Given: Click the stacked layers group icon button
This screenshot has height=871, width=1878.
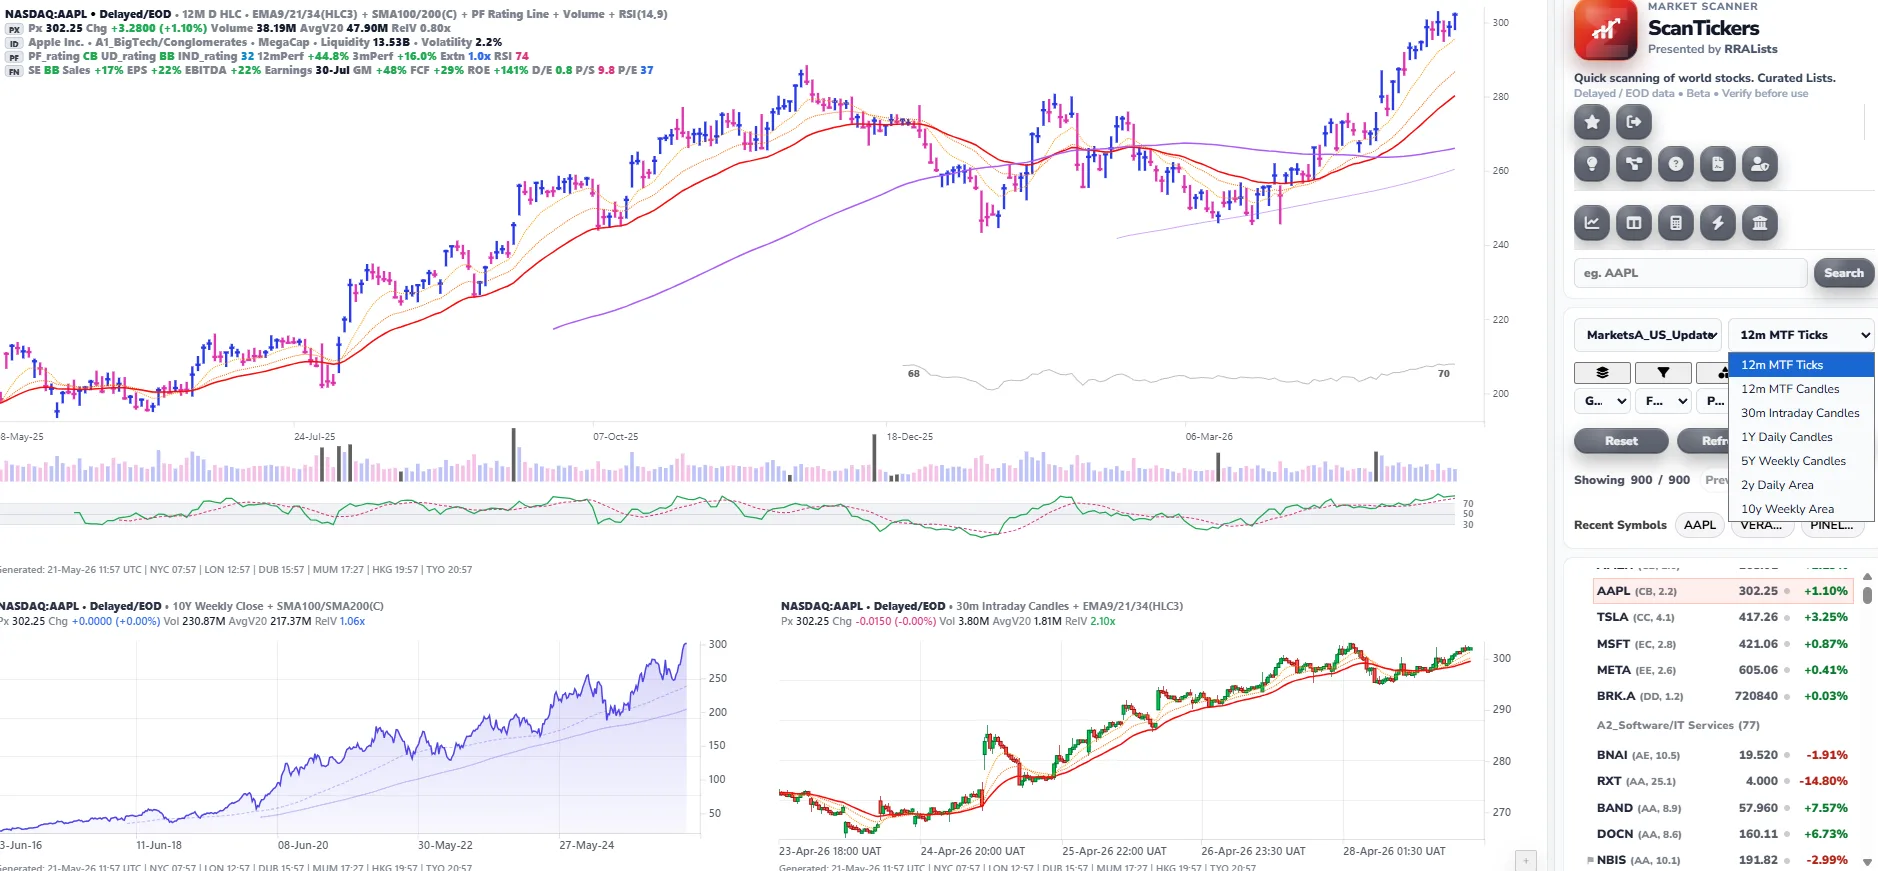Looking at the screenshot, I should (x=1602, y=373).
